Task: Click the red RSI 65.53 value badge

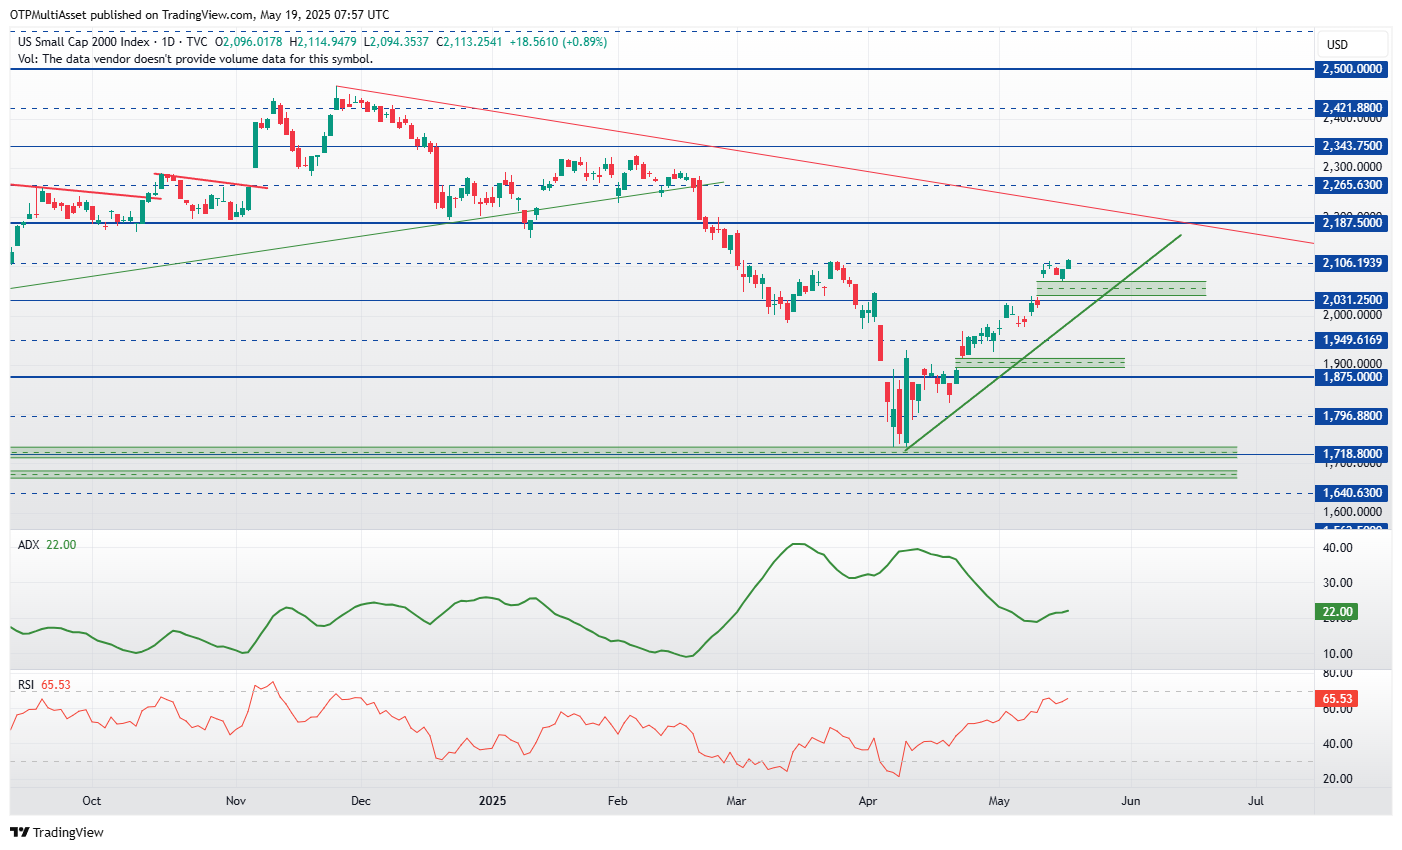Action: (x=1337, y=699)
